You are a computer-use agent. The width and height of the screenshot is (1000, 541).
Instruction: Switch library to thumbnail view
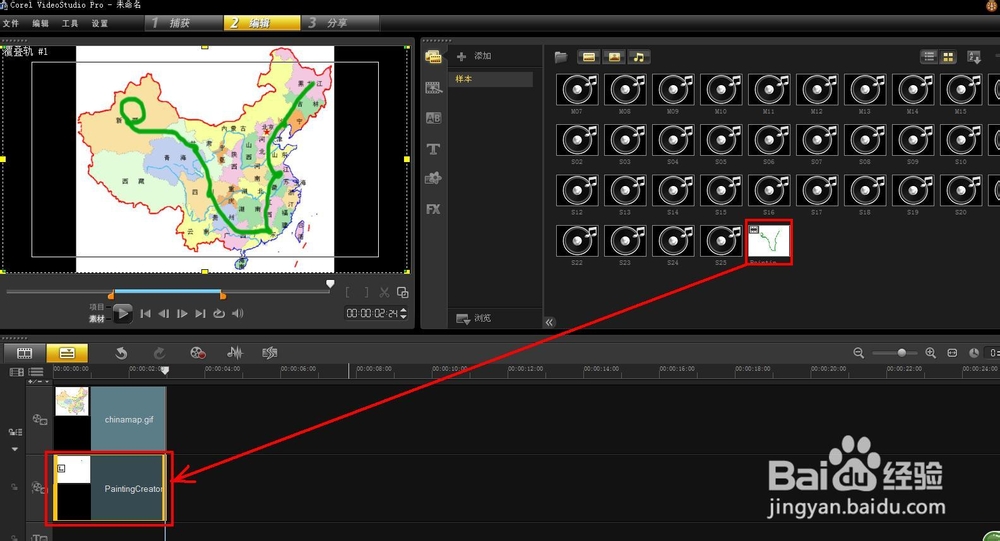click(948, 57)
